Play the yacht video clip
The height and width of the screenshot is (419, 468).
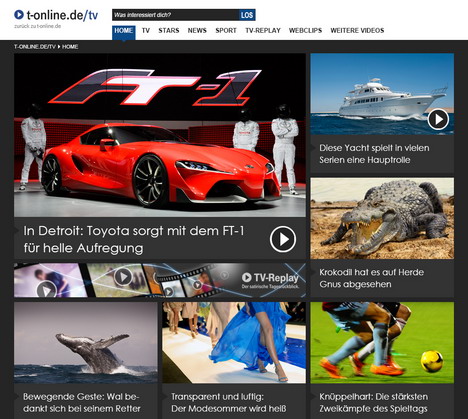438,119
